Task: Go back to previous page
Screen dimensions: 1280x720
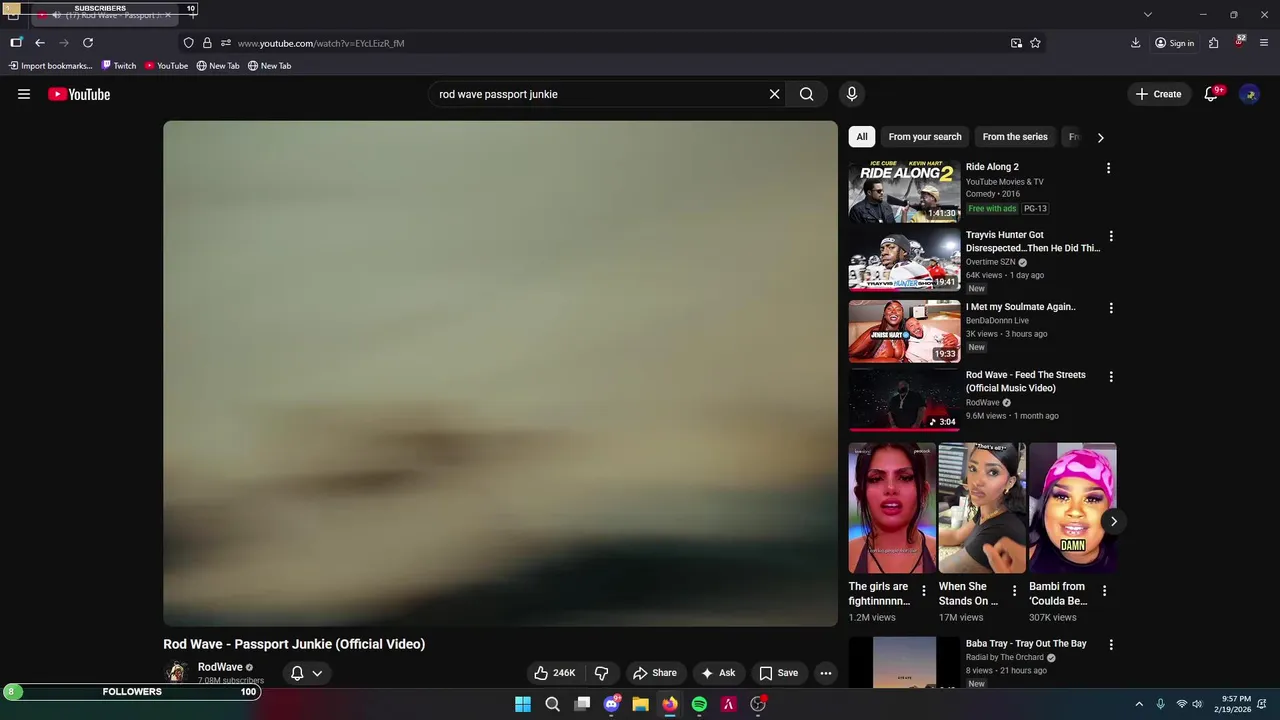Action: tap(40, 43)
